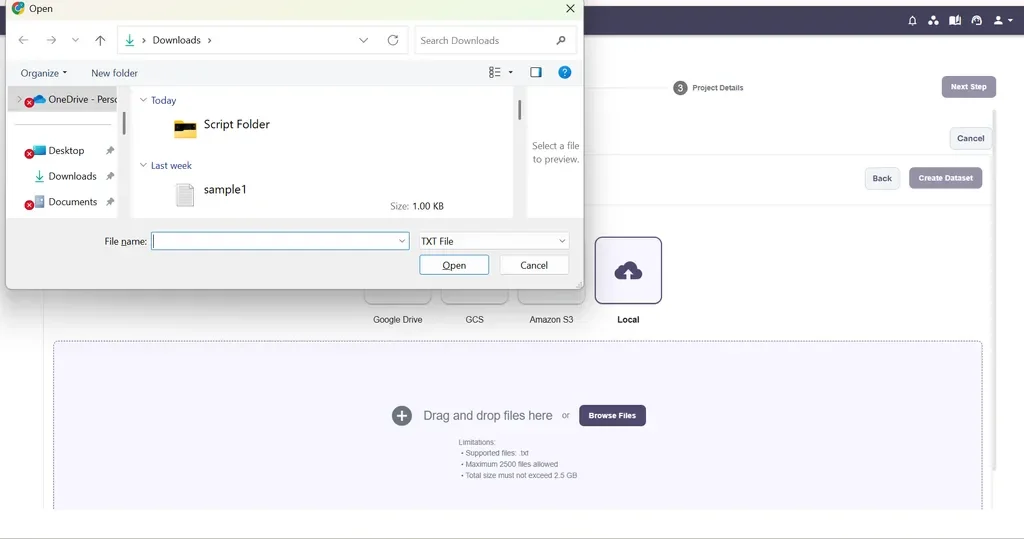Click the navigation pane scrollbar
This screenshot has height=539, width=1024.
123,123
